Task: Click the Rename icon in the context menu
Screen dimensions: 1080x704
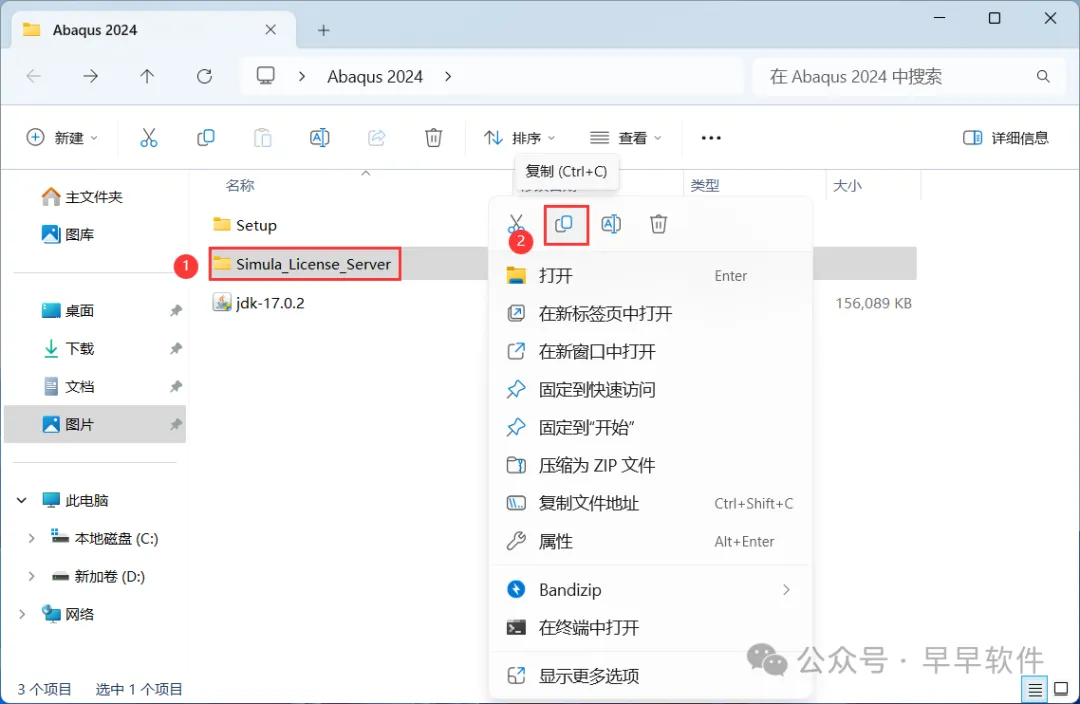Action: coord(611,224)
